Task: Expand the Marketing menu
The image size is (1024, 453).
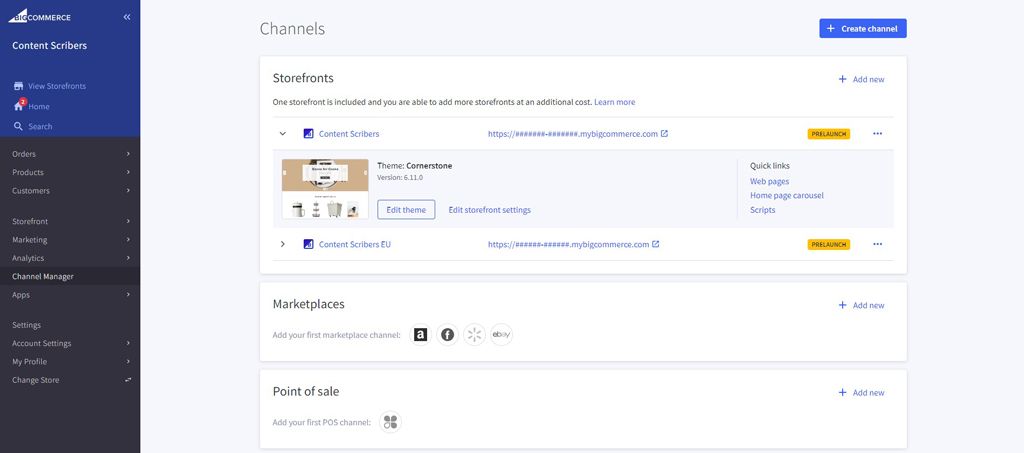Action: 70,240
